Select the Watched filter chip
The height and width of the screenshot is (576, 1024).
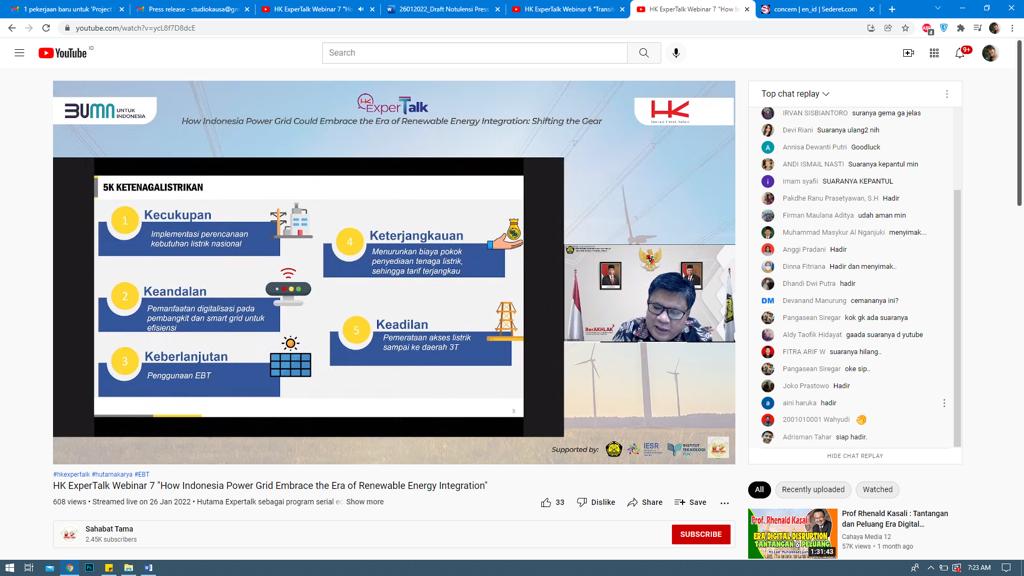coord(877,490)
